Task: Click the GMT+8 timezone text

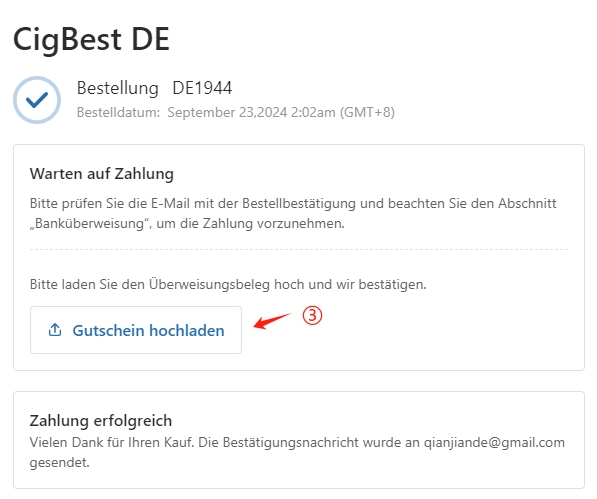Action: point(367,113)
